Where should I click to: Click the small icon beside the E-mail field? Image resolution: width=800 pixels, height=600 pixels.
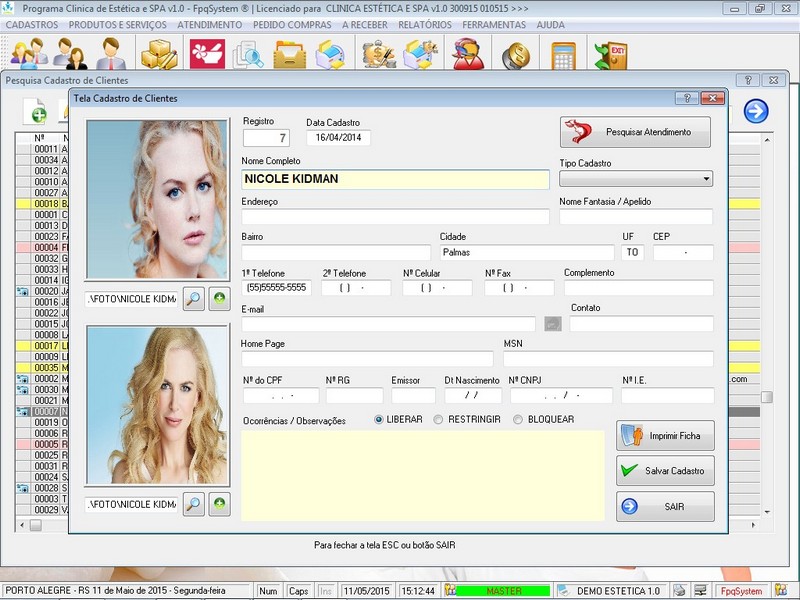click(x=552, y=324)
